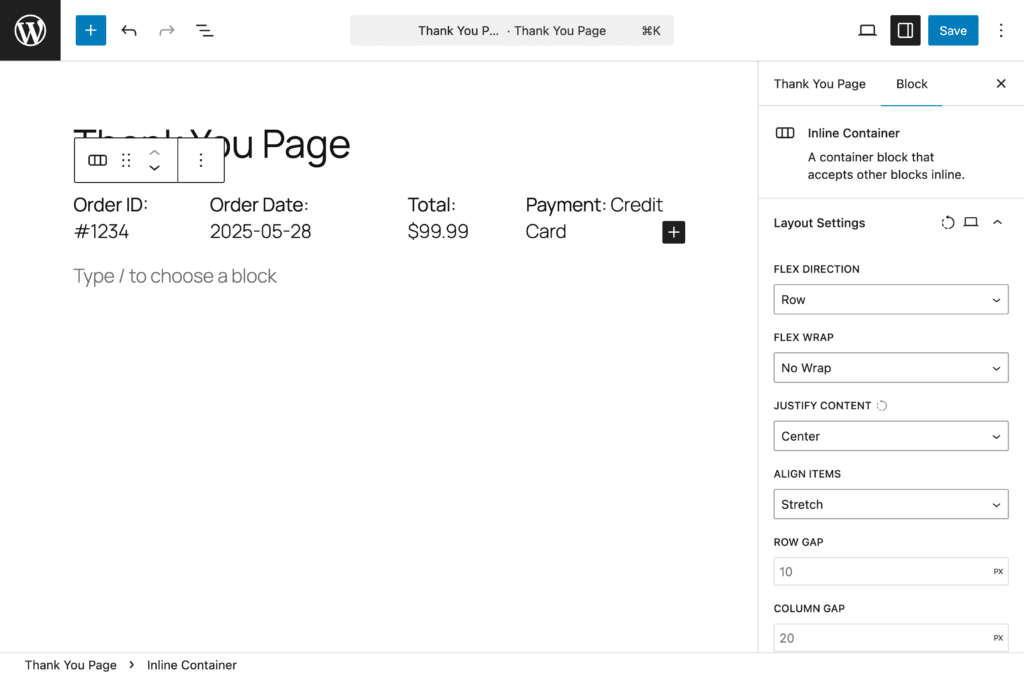Click the WordPress logo icon
Screen dimensions: 1024x676
tap(30, 30)
